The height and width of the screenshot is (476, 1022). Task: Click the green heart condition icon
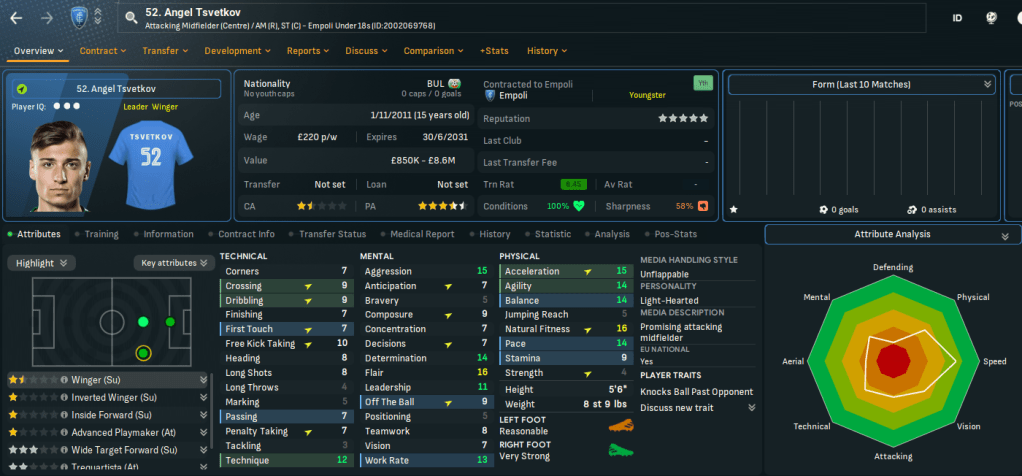(578, 206)
